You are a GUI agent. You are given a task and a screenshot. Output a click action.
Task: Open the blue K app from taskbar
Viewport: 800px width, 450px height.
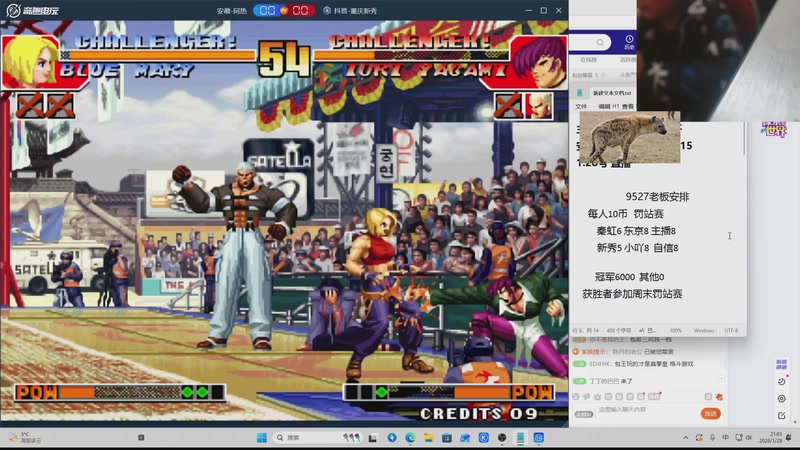(484, 438)
